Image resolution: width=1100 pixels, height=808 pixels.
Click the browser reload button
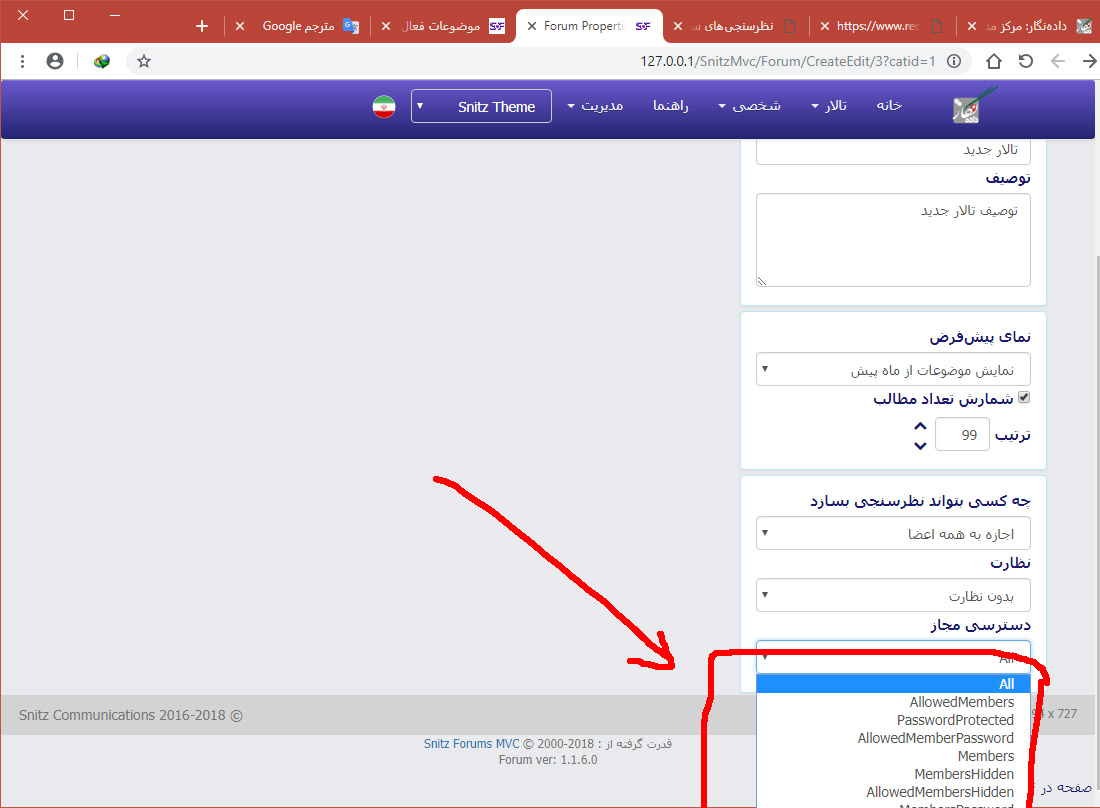[1025, 61]
